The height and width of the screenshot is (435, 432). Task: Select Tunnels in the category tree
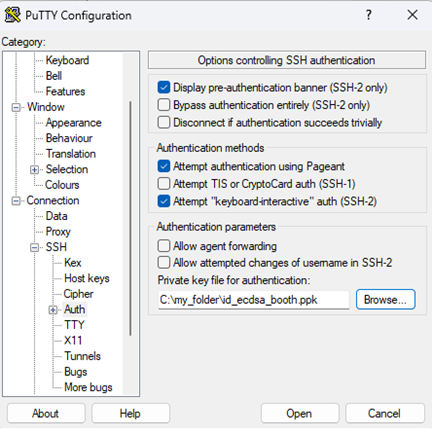[x=82, y=356]
